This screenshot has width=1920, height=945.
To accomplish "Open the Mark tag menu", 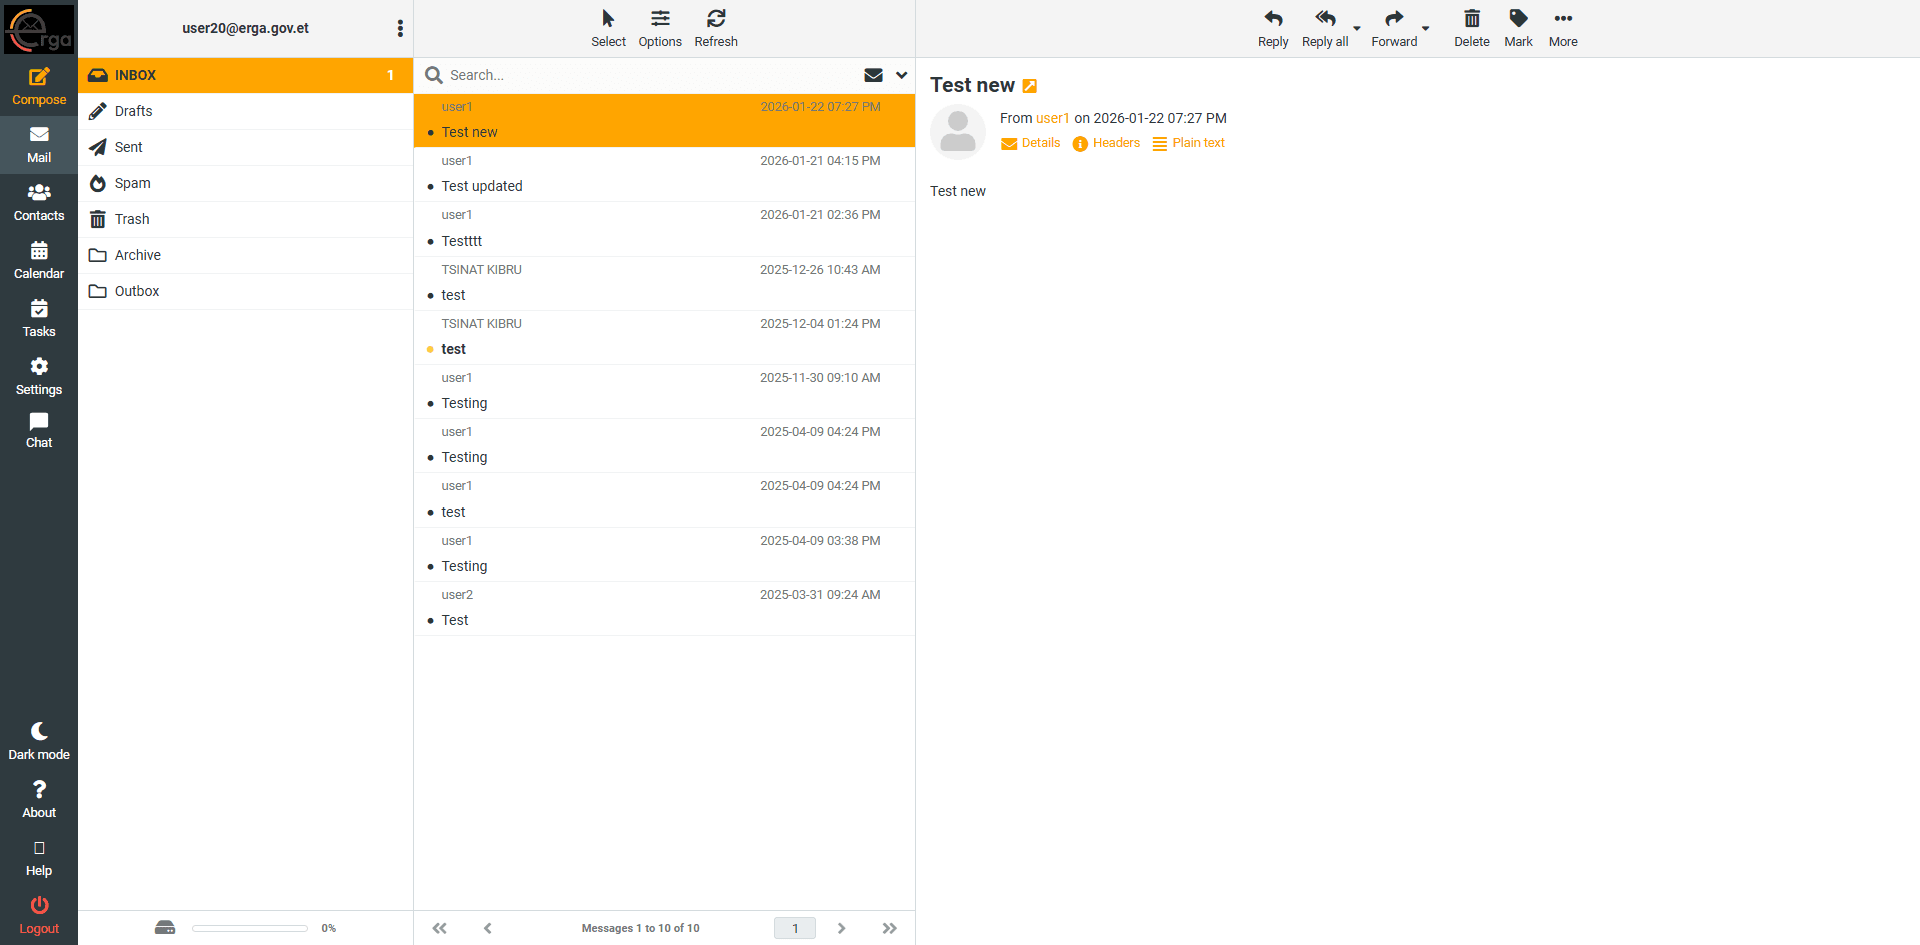I will pos(1518,29).
